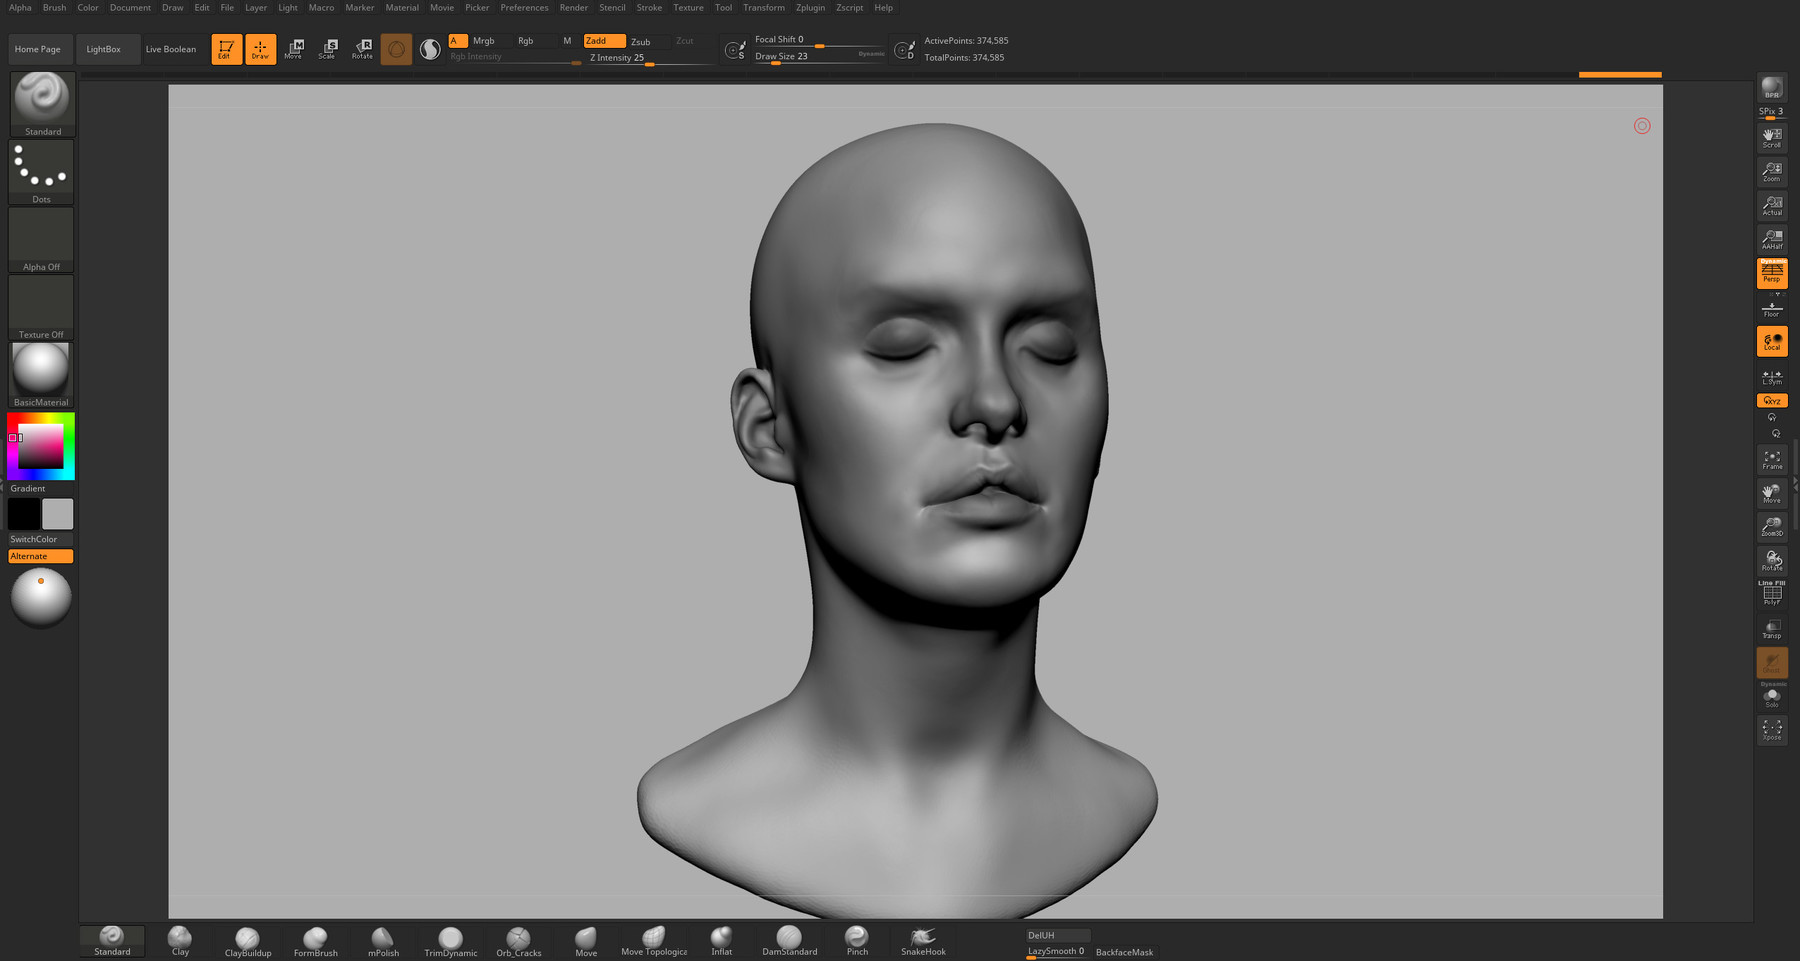Open the Tool menu
This screenshot has width=1800, height=961.
[x=723, y=7]
